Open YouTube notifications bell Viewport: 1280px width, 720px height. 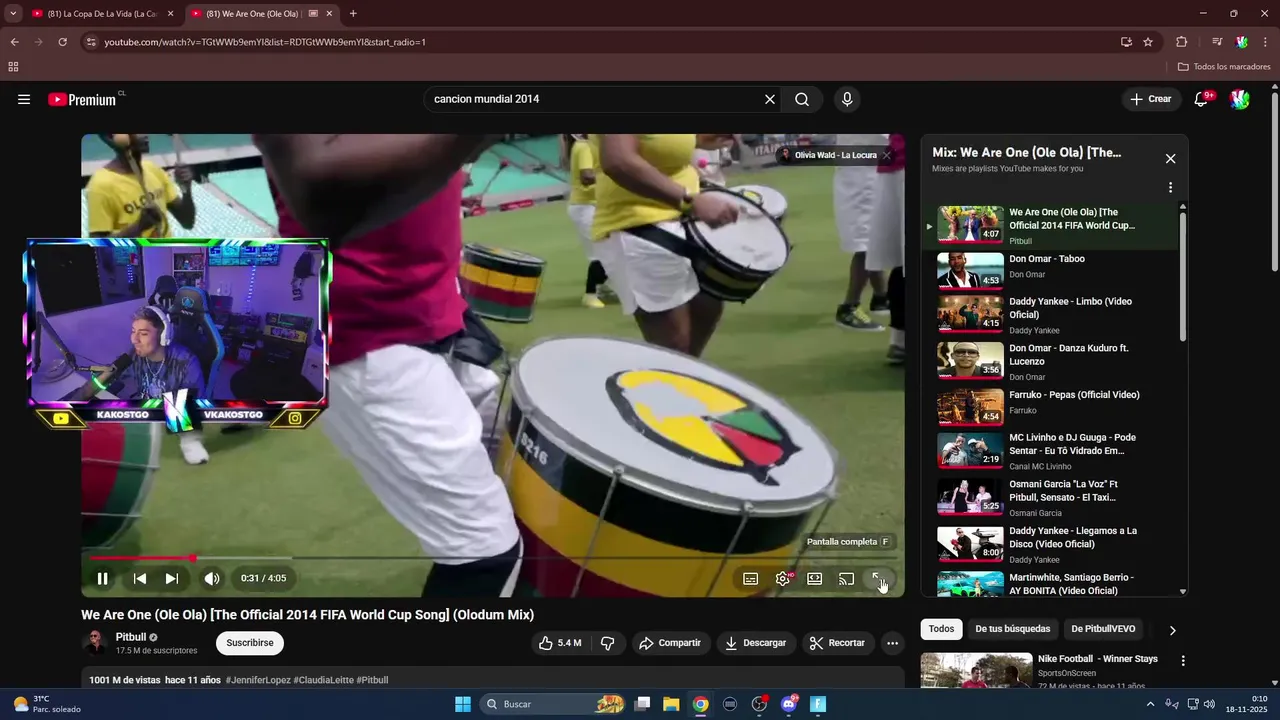(x=1202, y=99)
